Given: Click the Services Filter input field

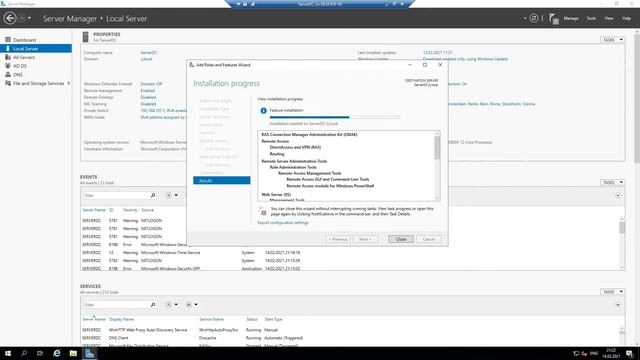Looking at the screenshot, I should click(x=116, y=305).
